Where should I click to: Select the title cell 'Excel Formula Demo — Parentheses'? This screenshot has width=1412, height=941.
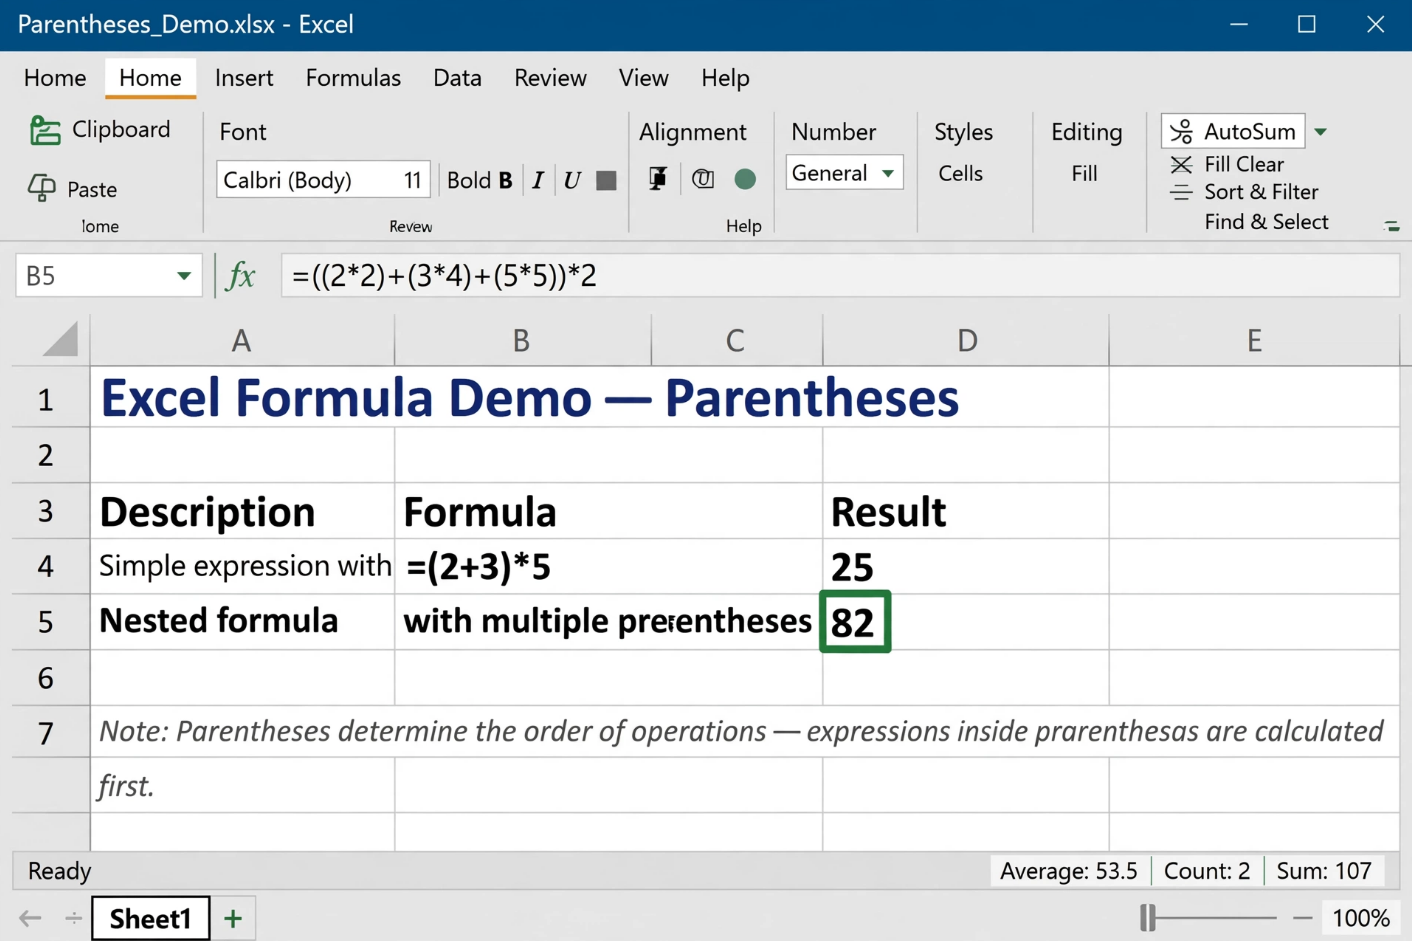[530, 398]
